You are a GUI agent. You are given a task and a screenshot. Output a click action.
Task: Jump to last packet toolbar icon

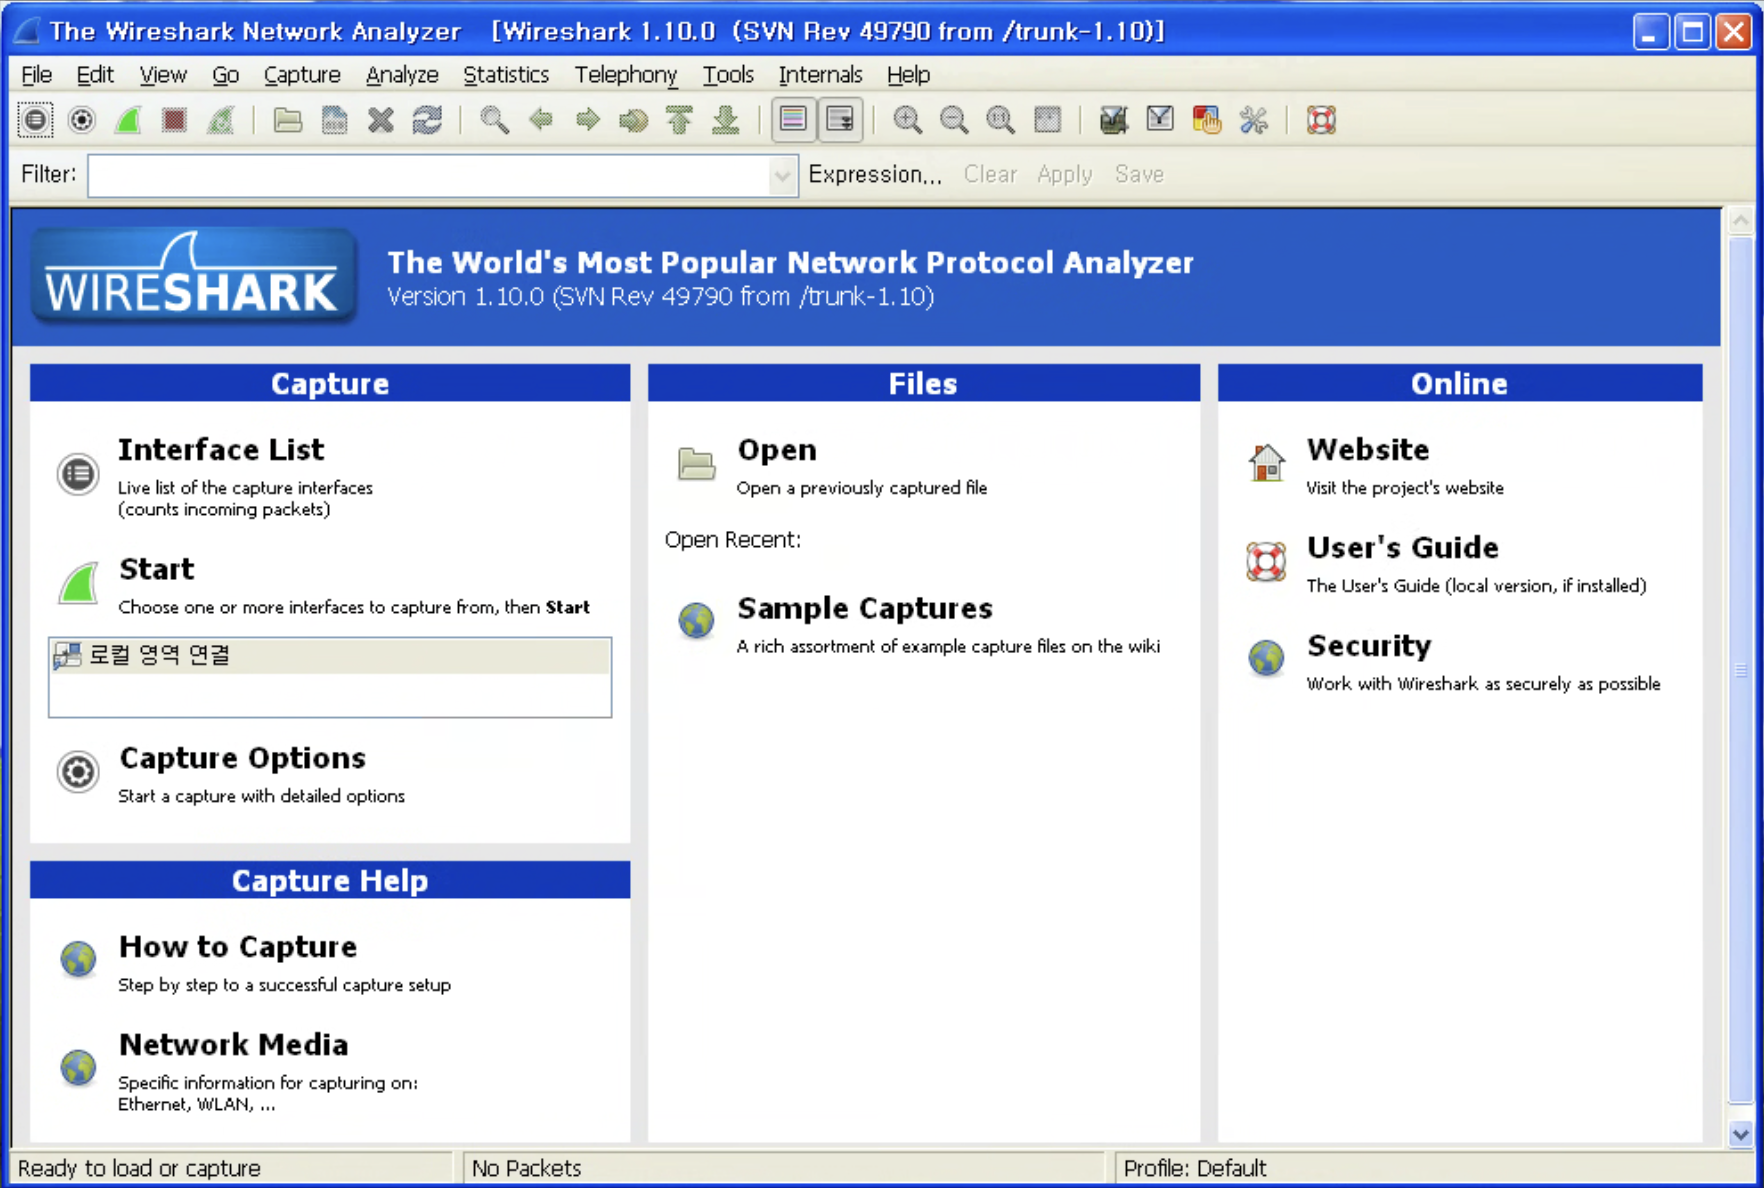727,121
